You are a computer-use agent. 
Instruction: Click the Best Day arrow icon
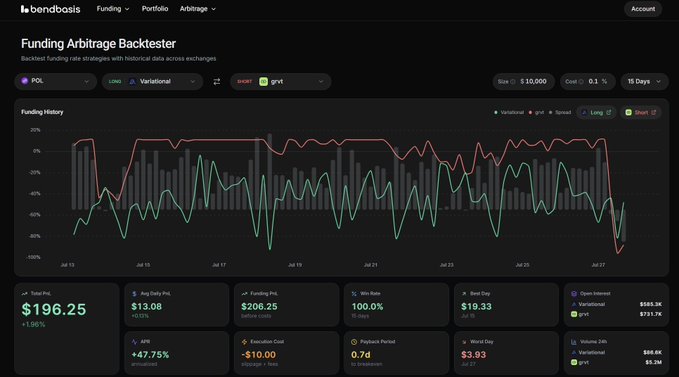pyautogui.click(x=464, y=293)
